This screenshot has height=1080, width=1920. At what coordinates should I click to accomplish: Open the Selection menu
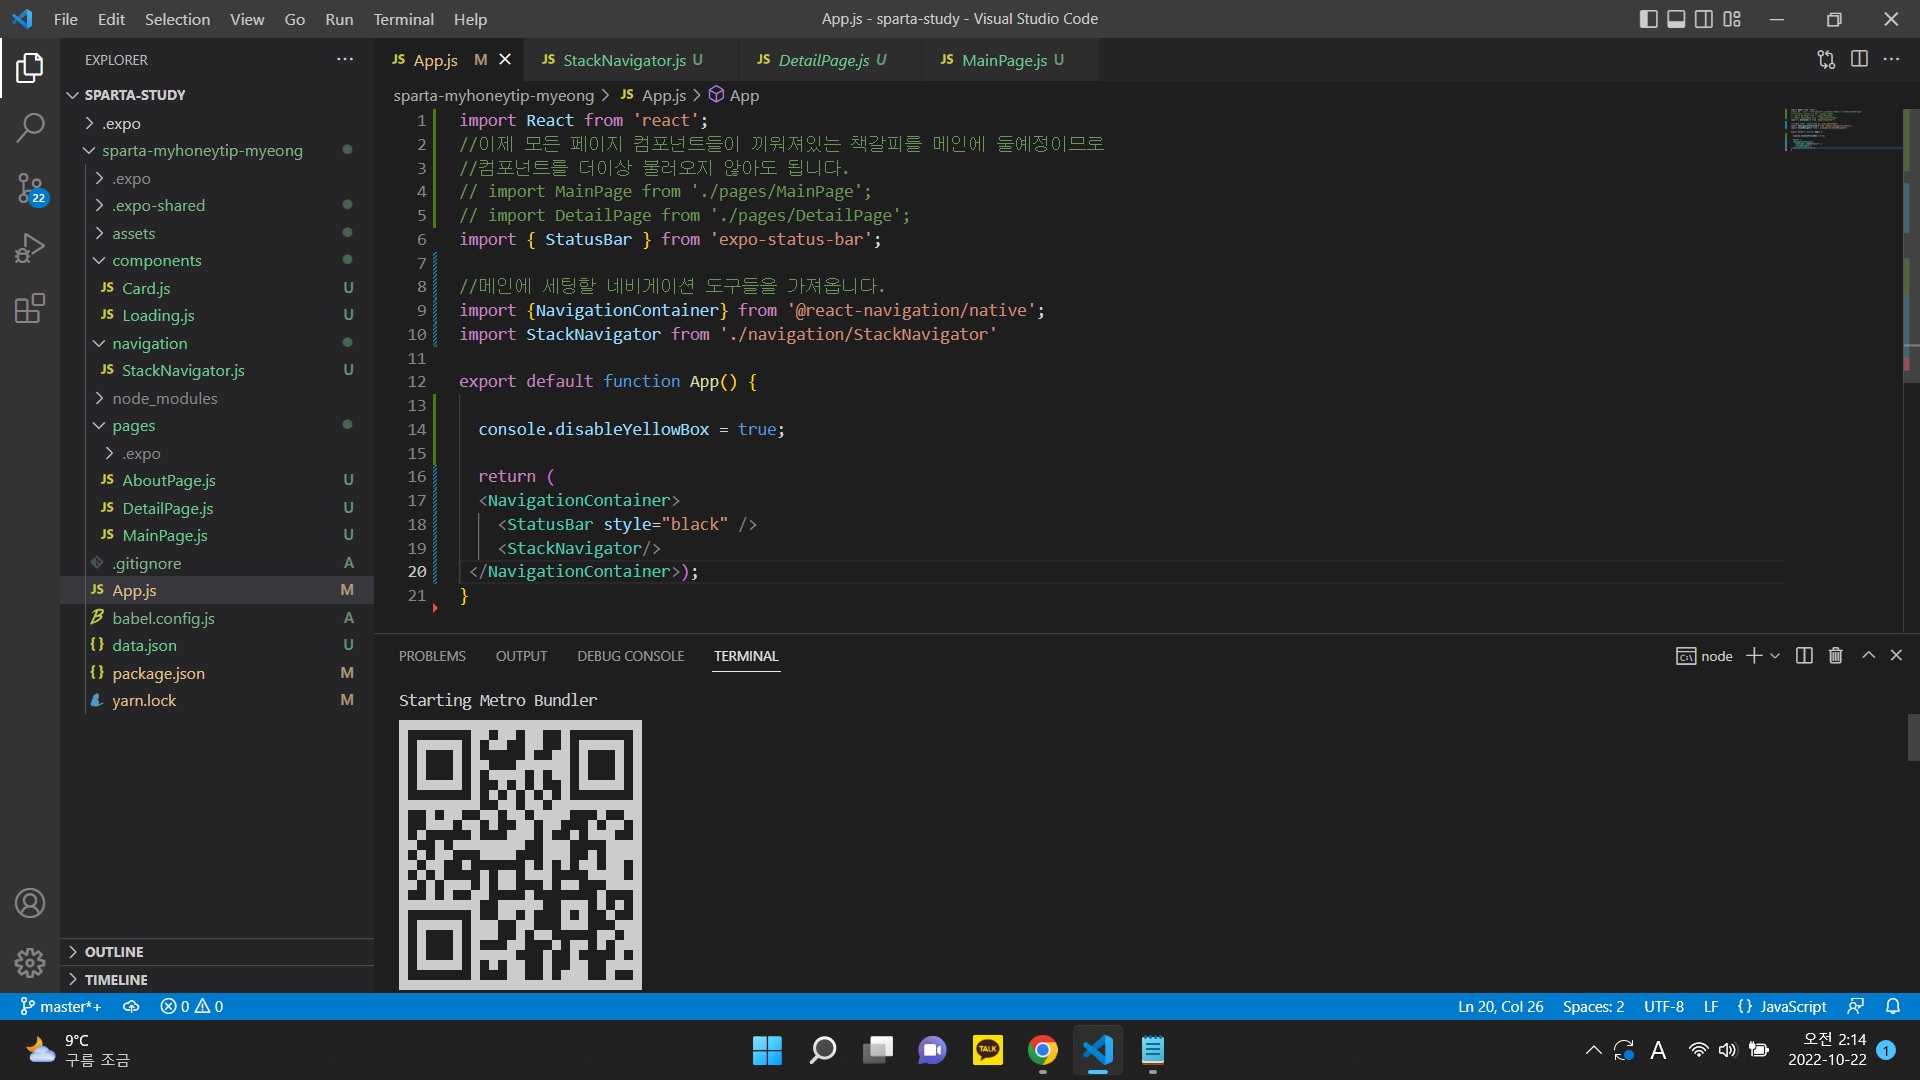(x=177, y=19)
